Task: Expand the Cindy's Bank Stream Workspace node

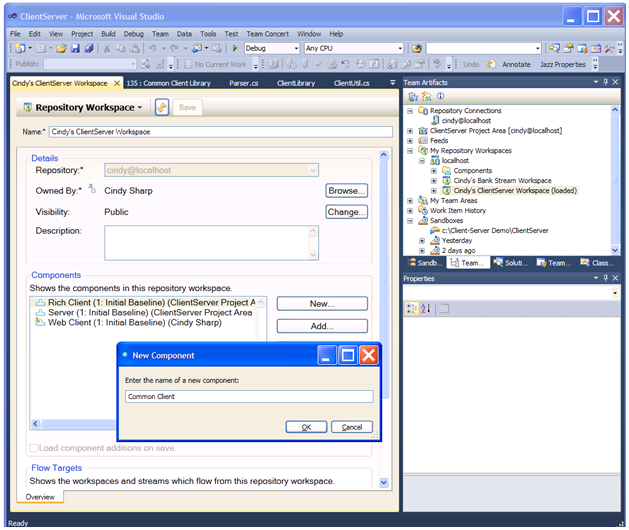Action: pos(434,181)
